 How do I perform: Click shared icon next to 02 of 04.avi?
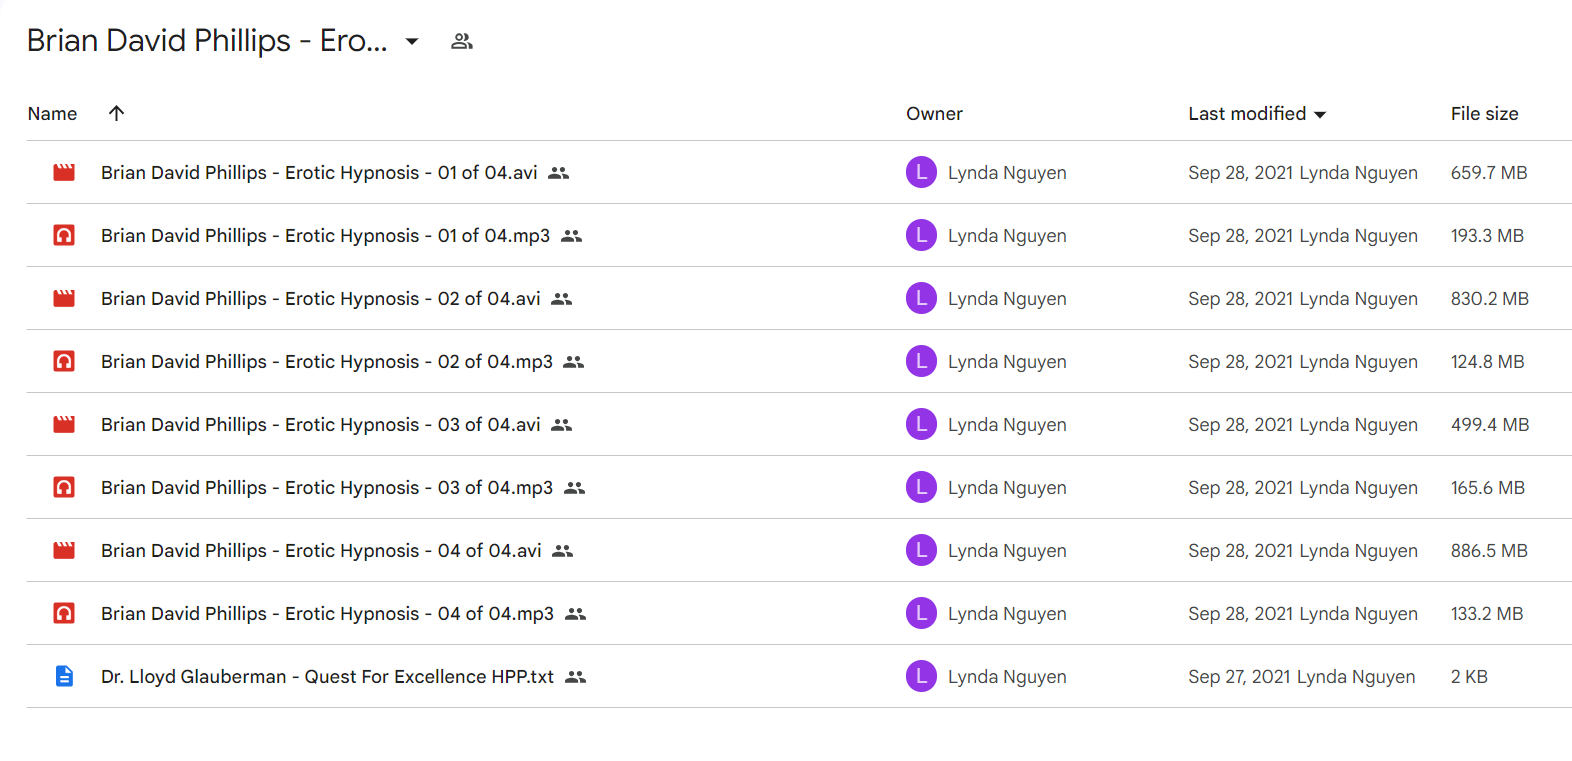point(562,299)
